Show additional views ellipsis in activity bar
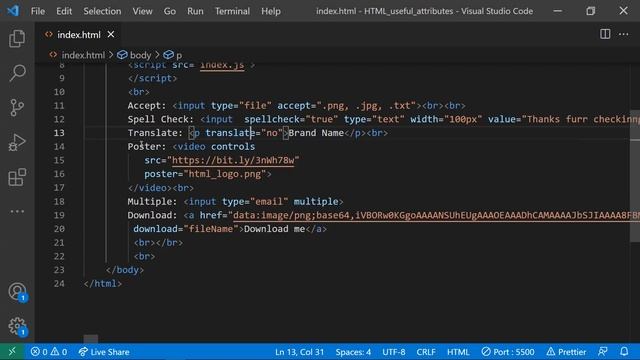Viewport: 640px width, 360px height. [x=17, y=211]
